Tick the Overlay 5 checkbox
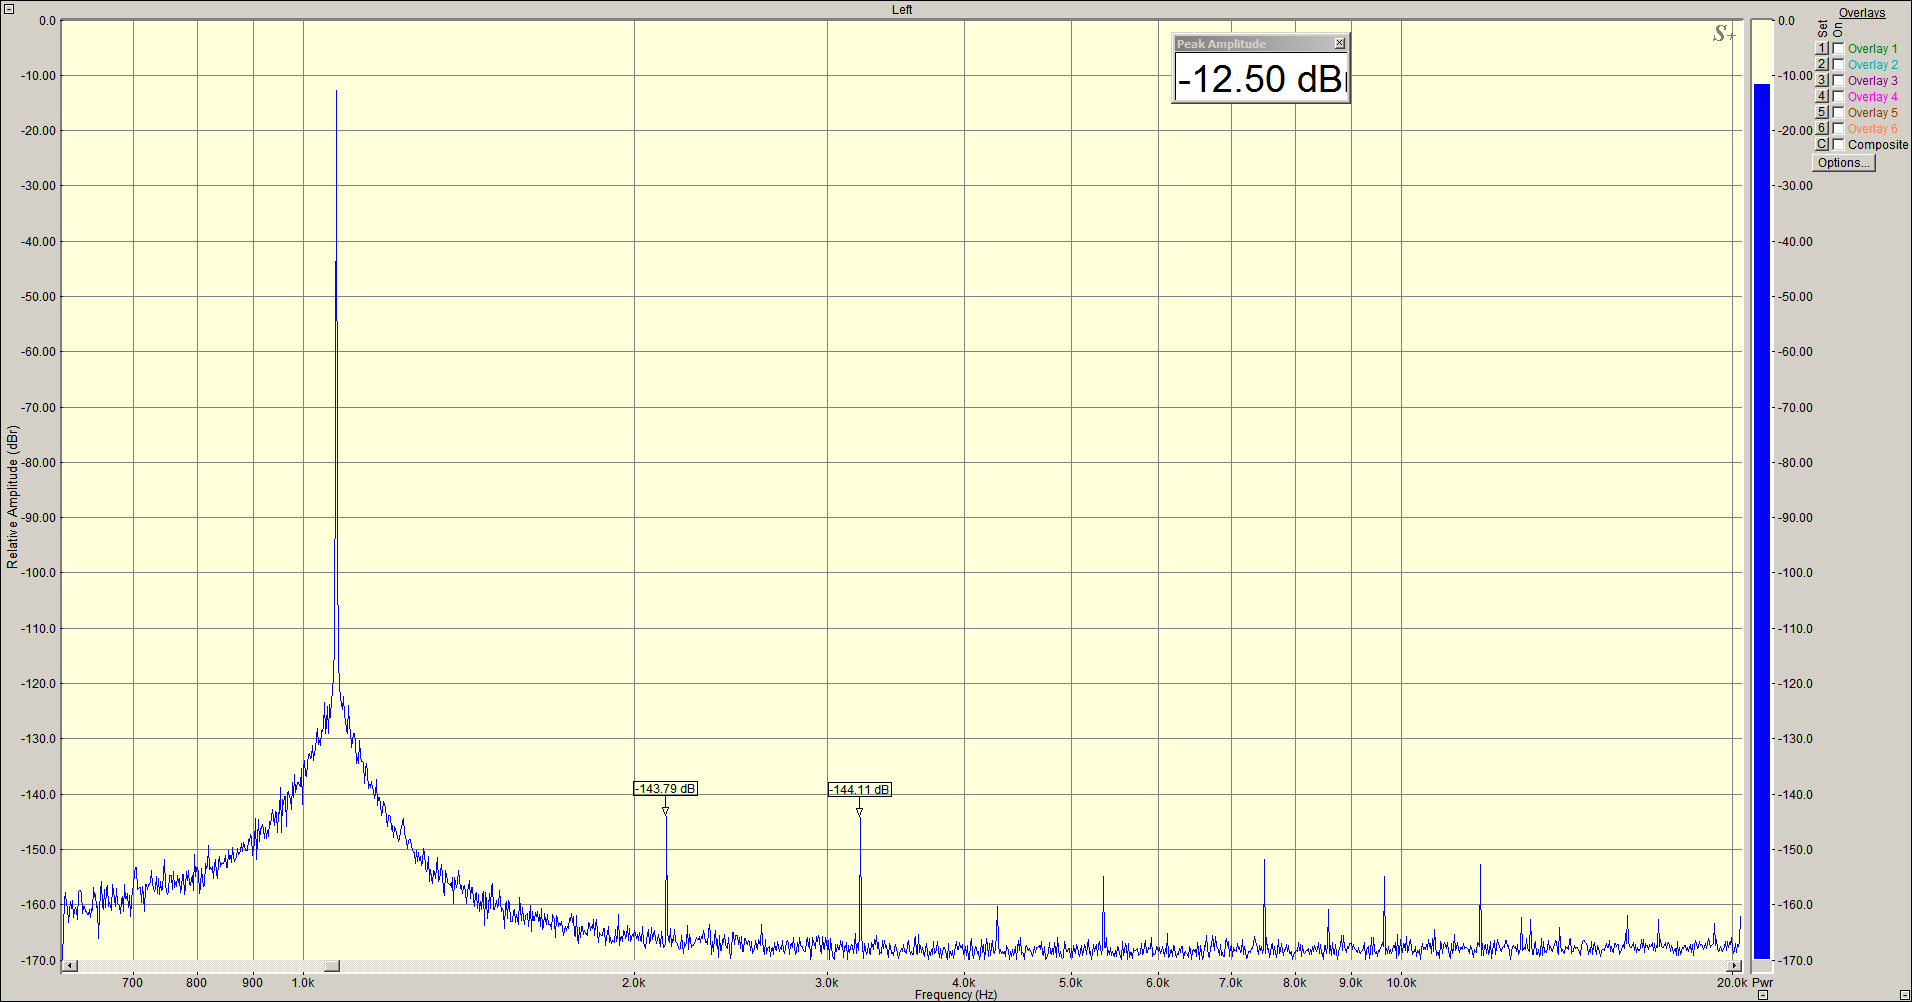Screen dimensions: 1912x1002 click(x=1838, y=112)
